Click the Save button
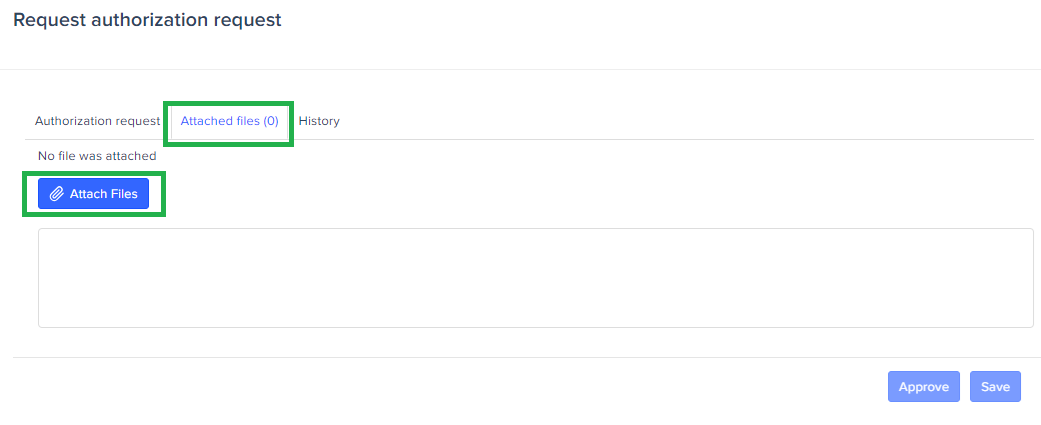Image resolution: width=1041 pixels, height=425 pixels. [995, 387]
